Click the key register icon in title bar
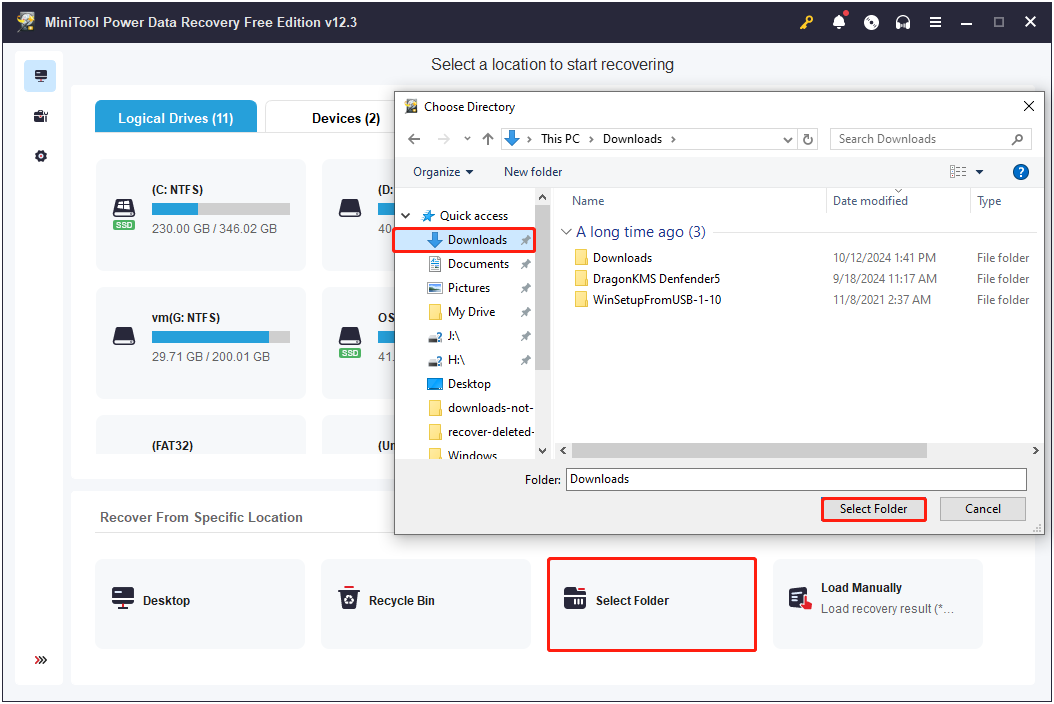 pos(807,22)
